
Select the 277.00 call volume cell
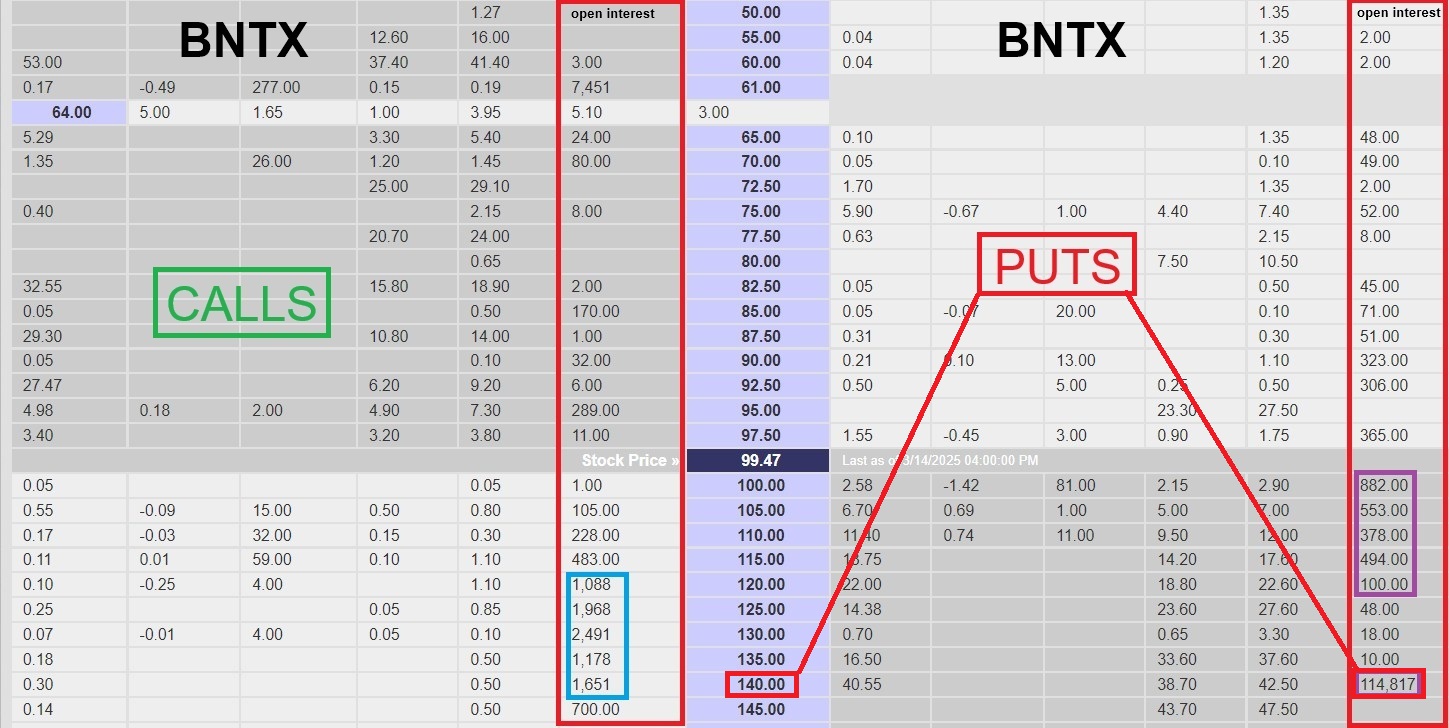tap(276, 87)
